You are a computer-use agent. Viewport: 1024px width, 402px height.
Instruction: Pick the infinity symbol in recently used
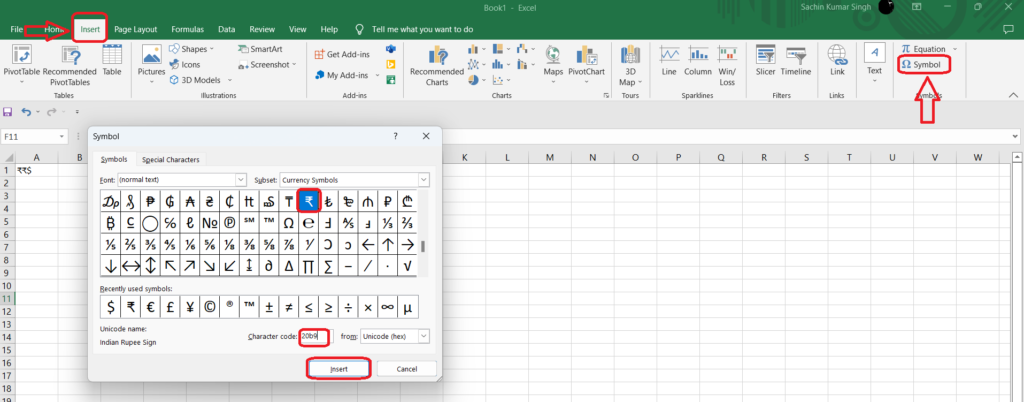(387, 307)
